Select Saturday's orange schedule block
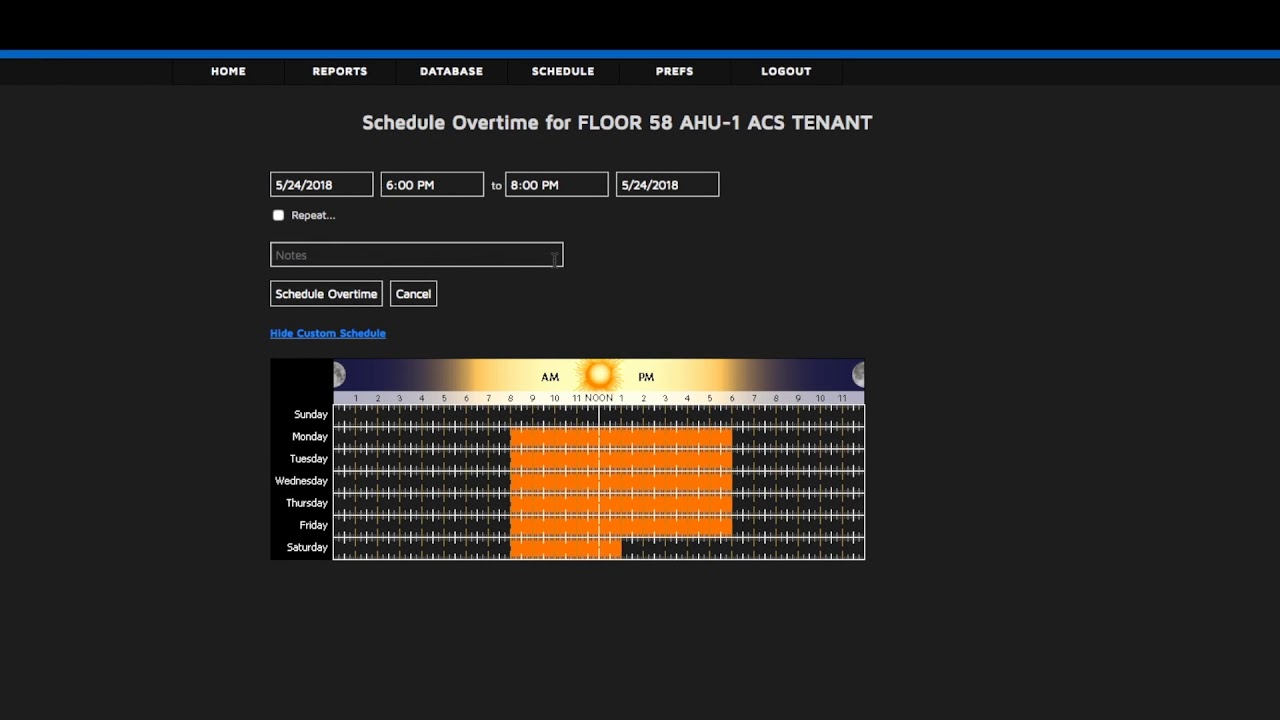This screenshot has width=1280, height=720. (565, 548)
